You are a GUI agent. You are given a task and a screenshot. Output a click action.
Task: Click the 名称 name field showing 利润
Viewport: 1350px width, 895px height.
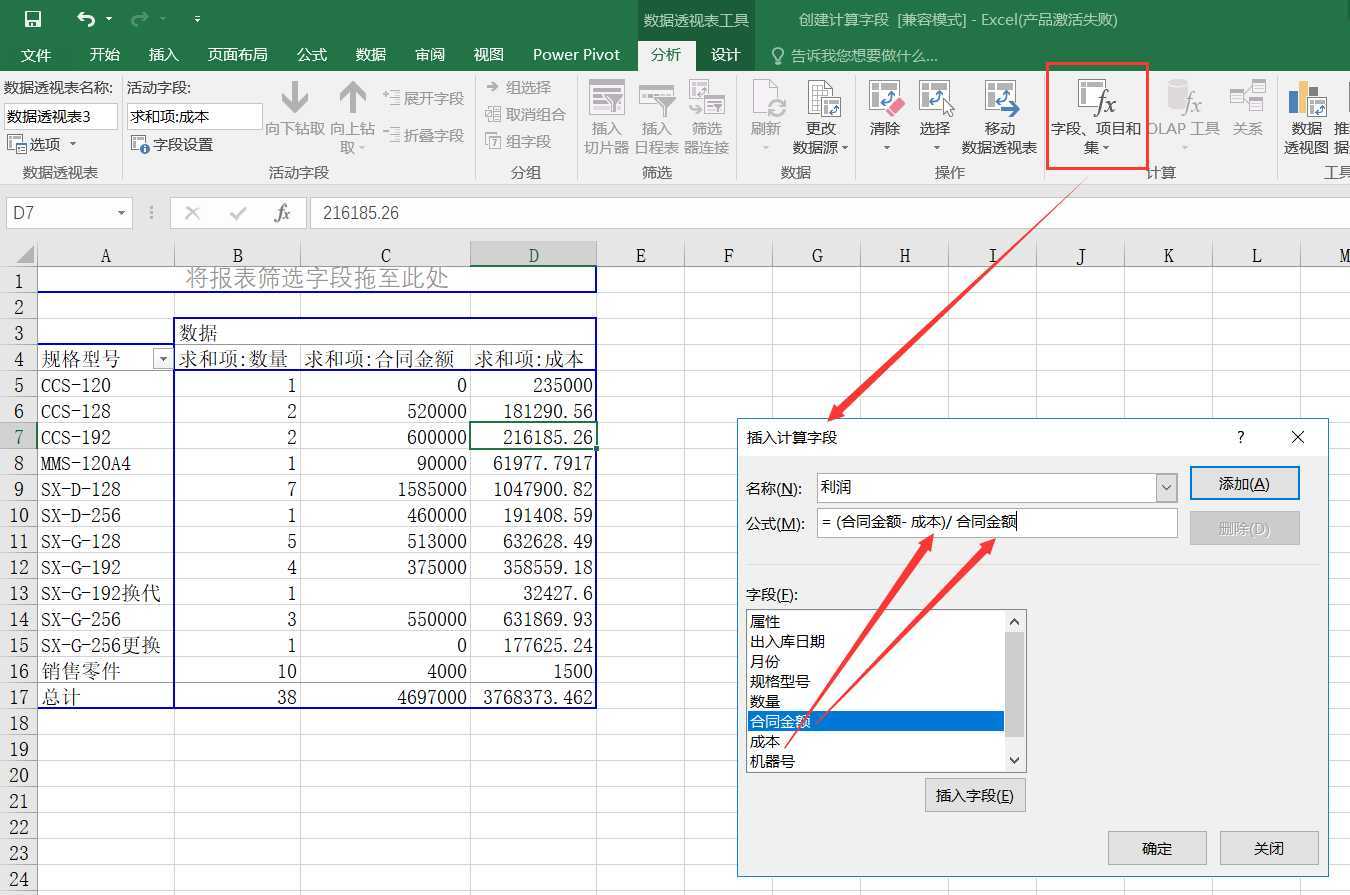tap(986, 488)
